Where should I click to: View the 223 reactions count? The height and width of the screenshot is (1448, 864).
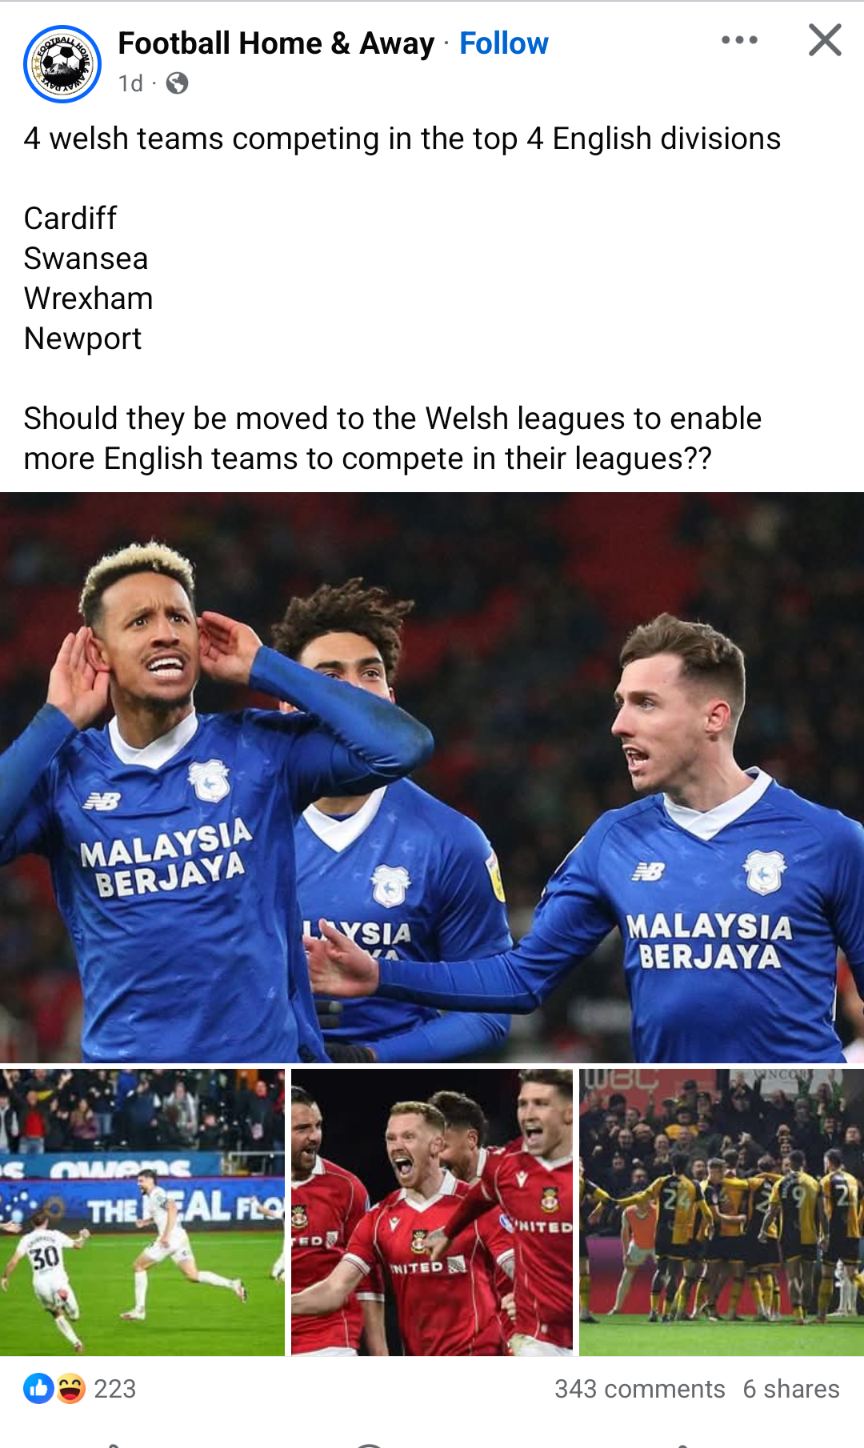point(115,1388)
